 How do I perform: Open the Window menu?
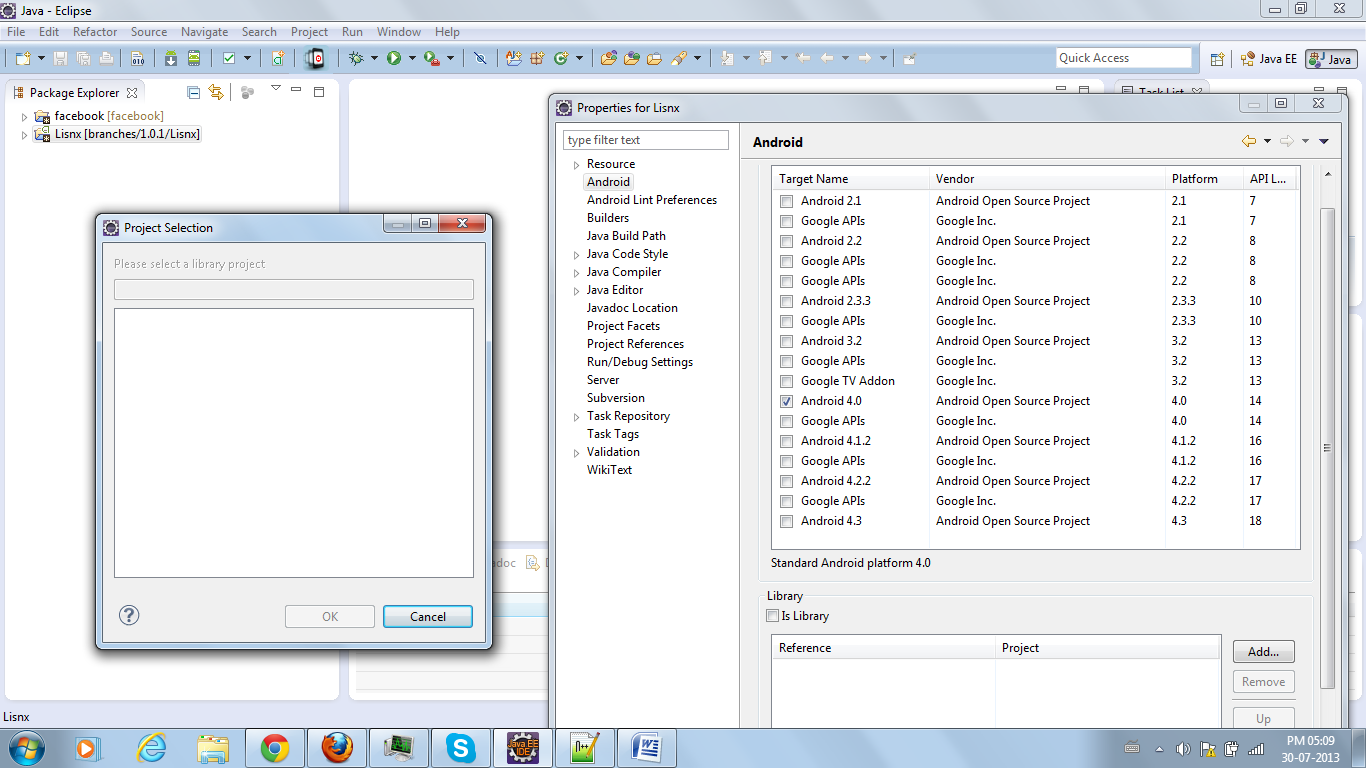point(399,32)
